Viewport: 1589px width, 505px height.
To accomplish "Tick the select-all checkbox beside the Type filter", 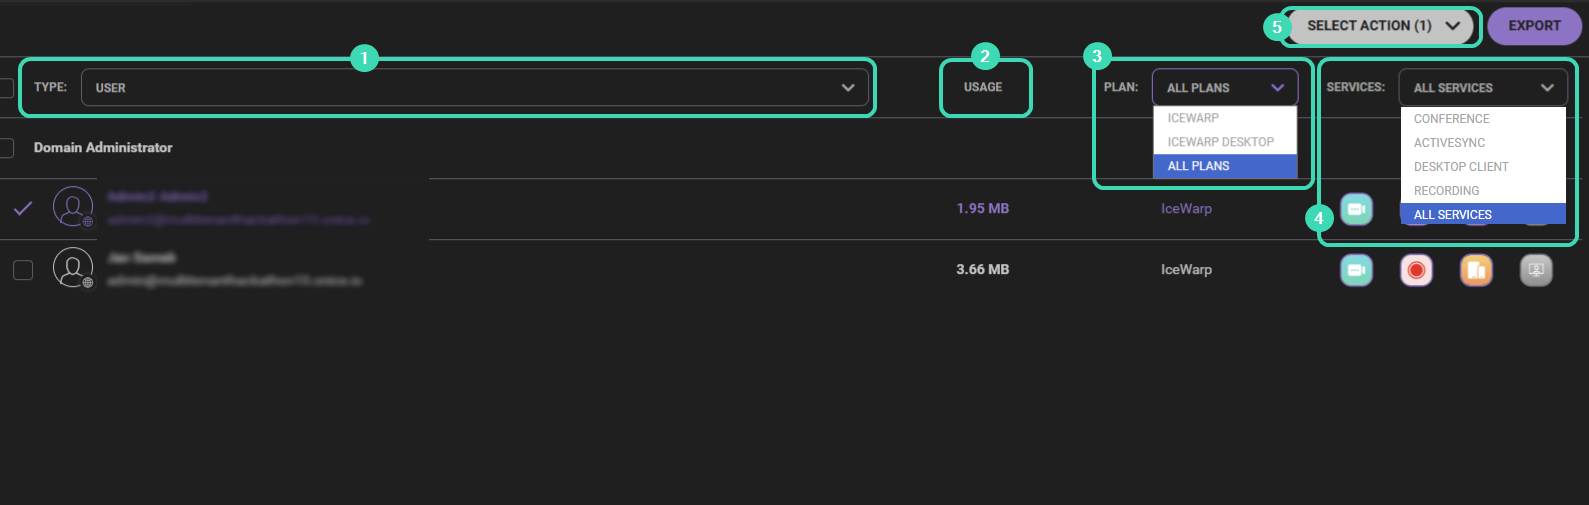I will [x=6, y=88].
